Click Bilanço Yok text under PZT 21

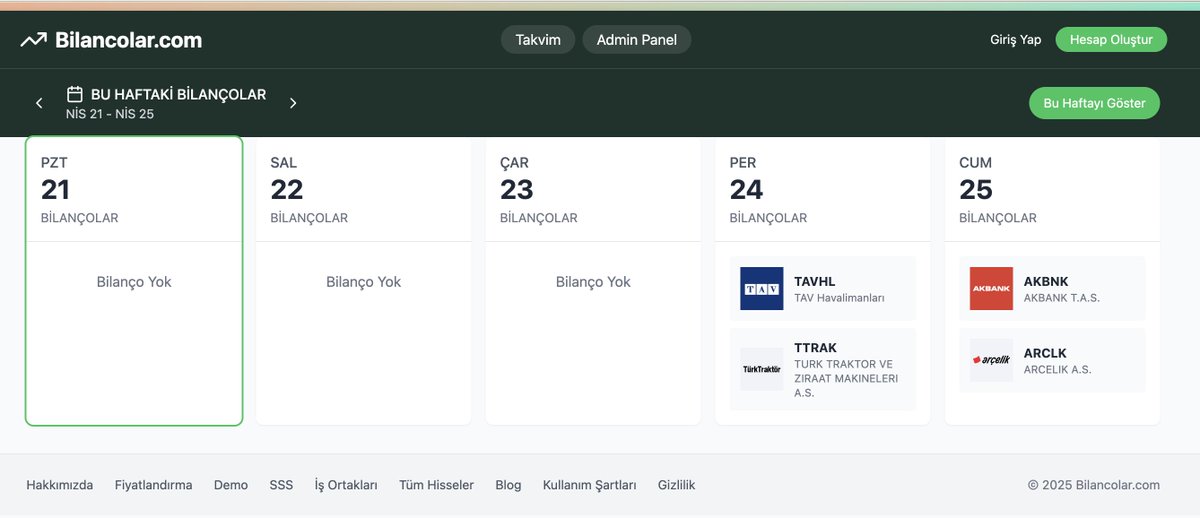[134, 282]
